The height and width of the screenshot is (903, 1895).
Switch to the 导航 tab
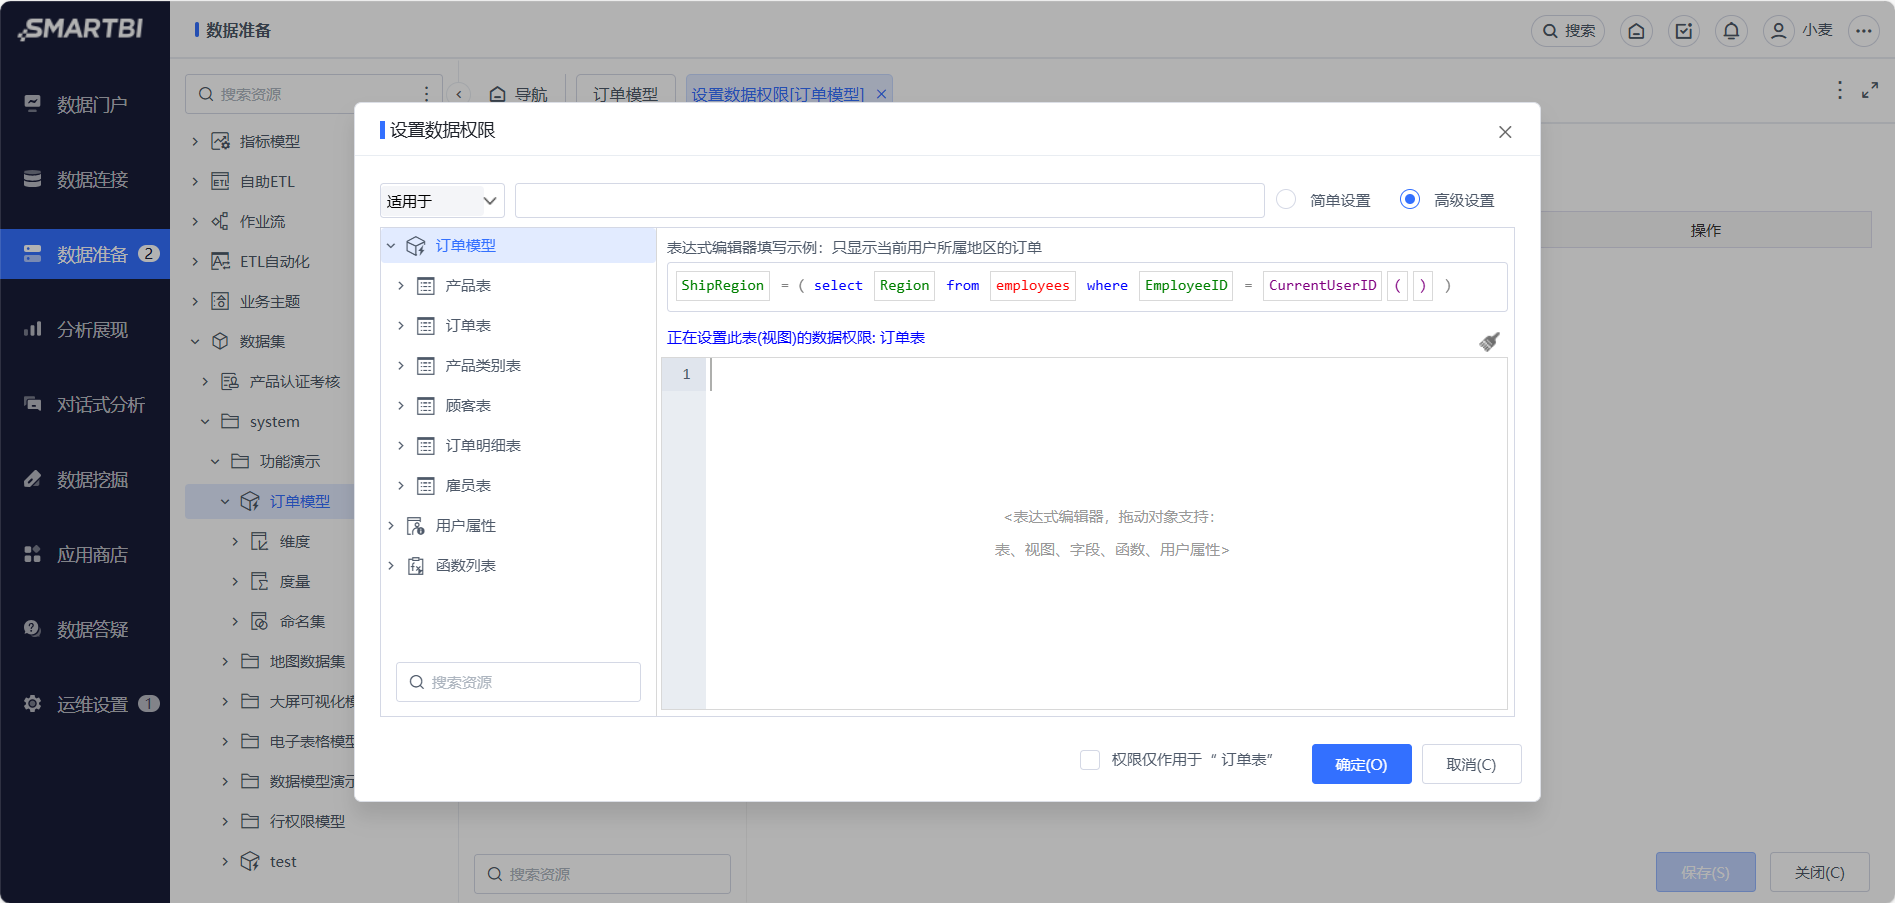[518, 94]
